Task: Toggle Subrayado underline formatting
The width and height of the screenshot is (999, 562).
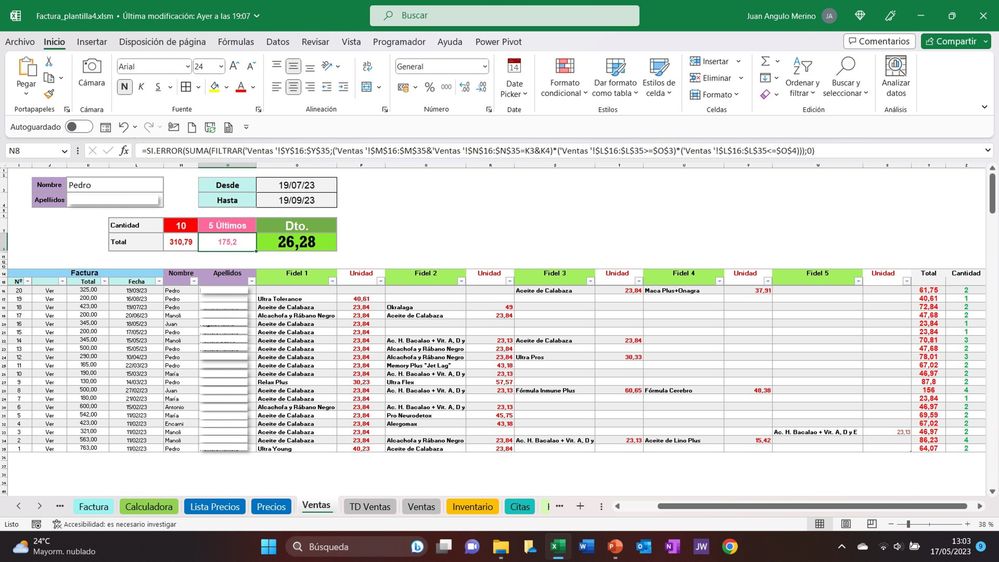Action: coord(158,87)
